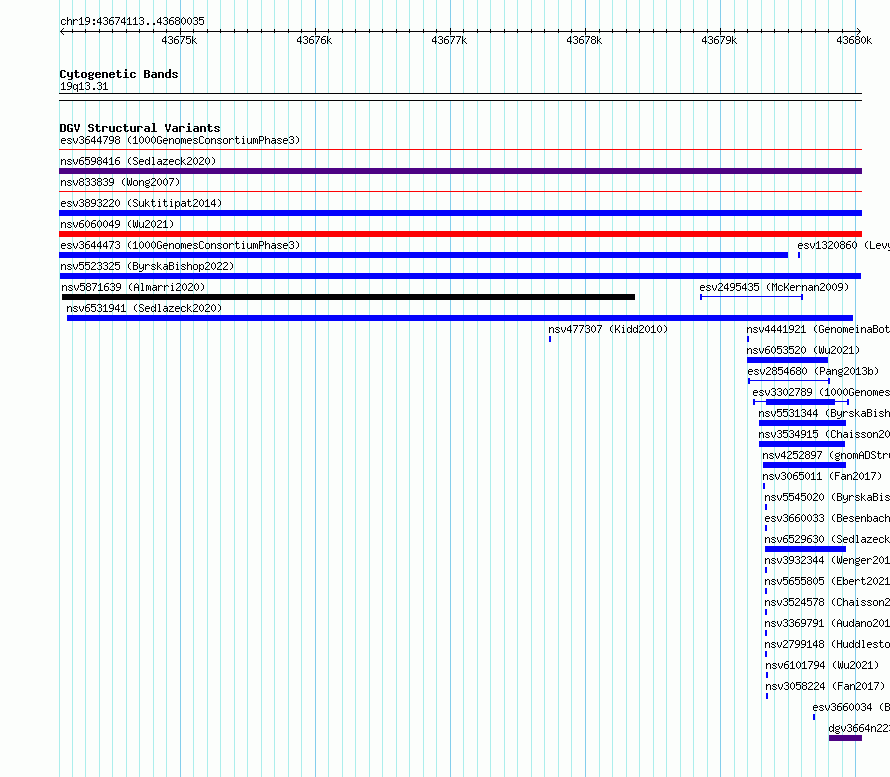Open the nsv3058224 (Fan2017) label
This screenshot has height=777, width=890.
tap(825, 686)
